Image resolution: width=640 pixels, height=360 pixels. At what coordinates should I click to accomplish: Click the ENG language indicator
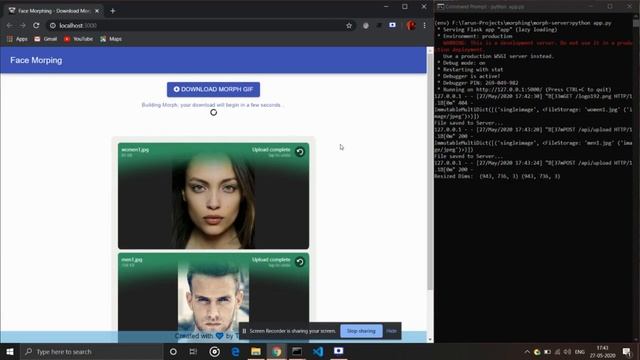click(580, 352)
